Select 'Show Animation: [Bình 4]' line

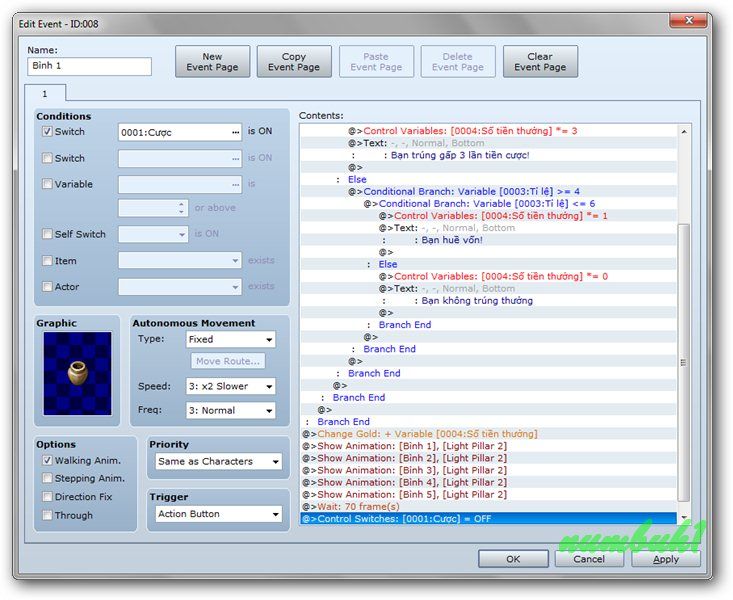tap(488, 482)
